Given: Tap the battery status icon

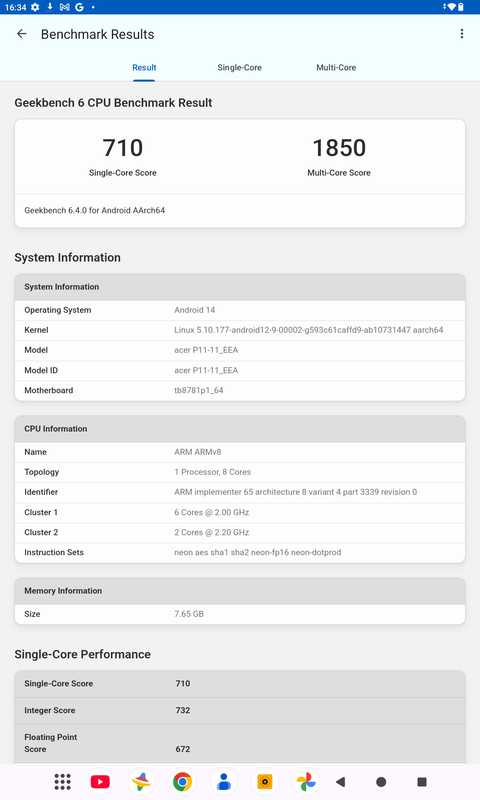Looking at the screenshot, I should pos(461,7).
